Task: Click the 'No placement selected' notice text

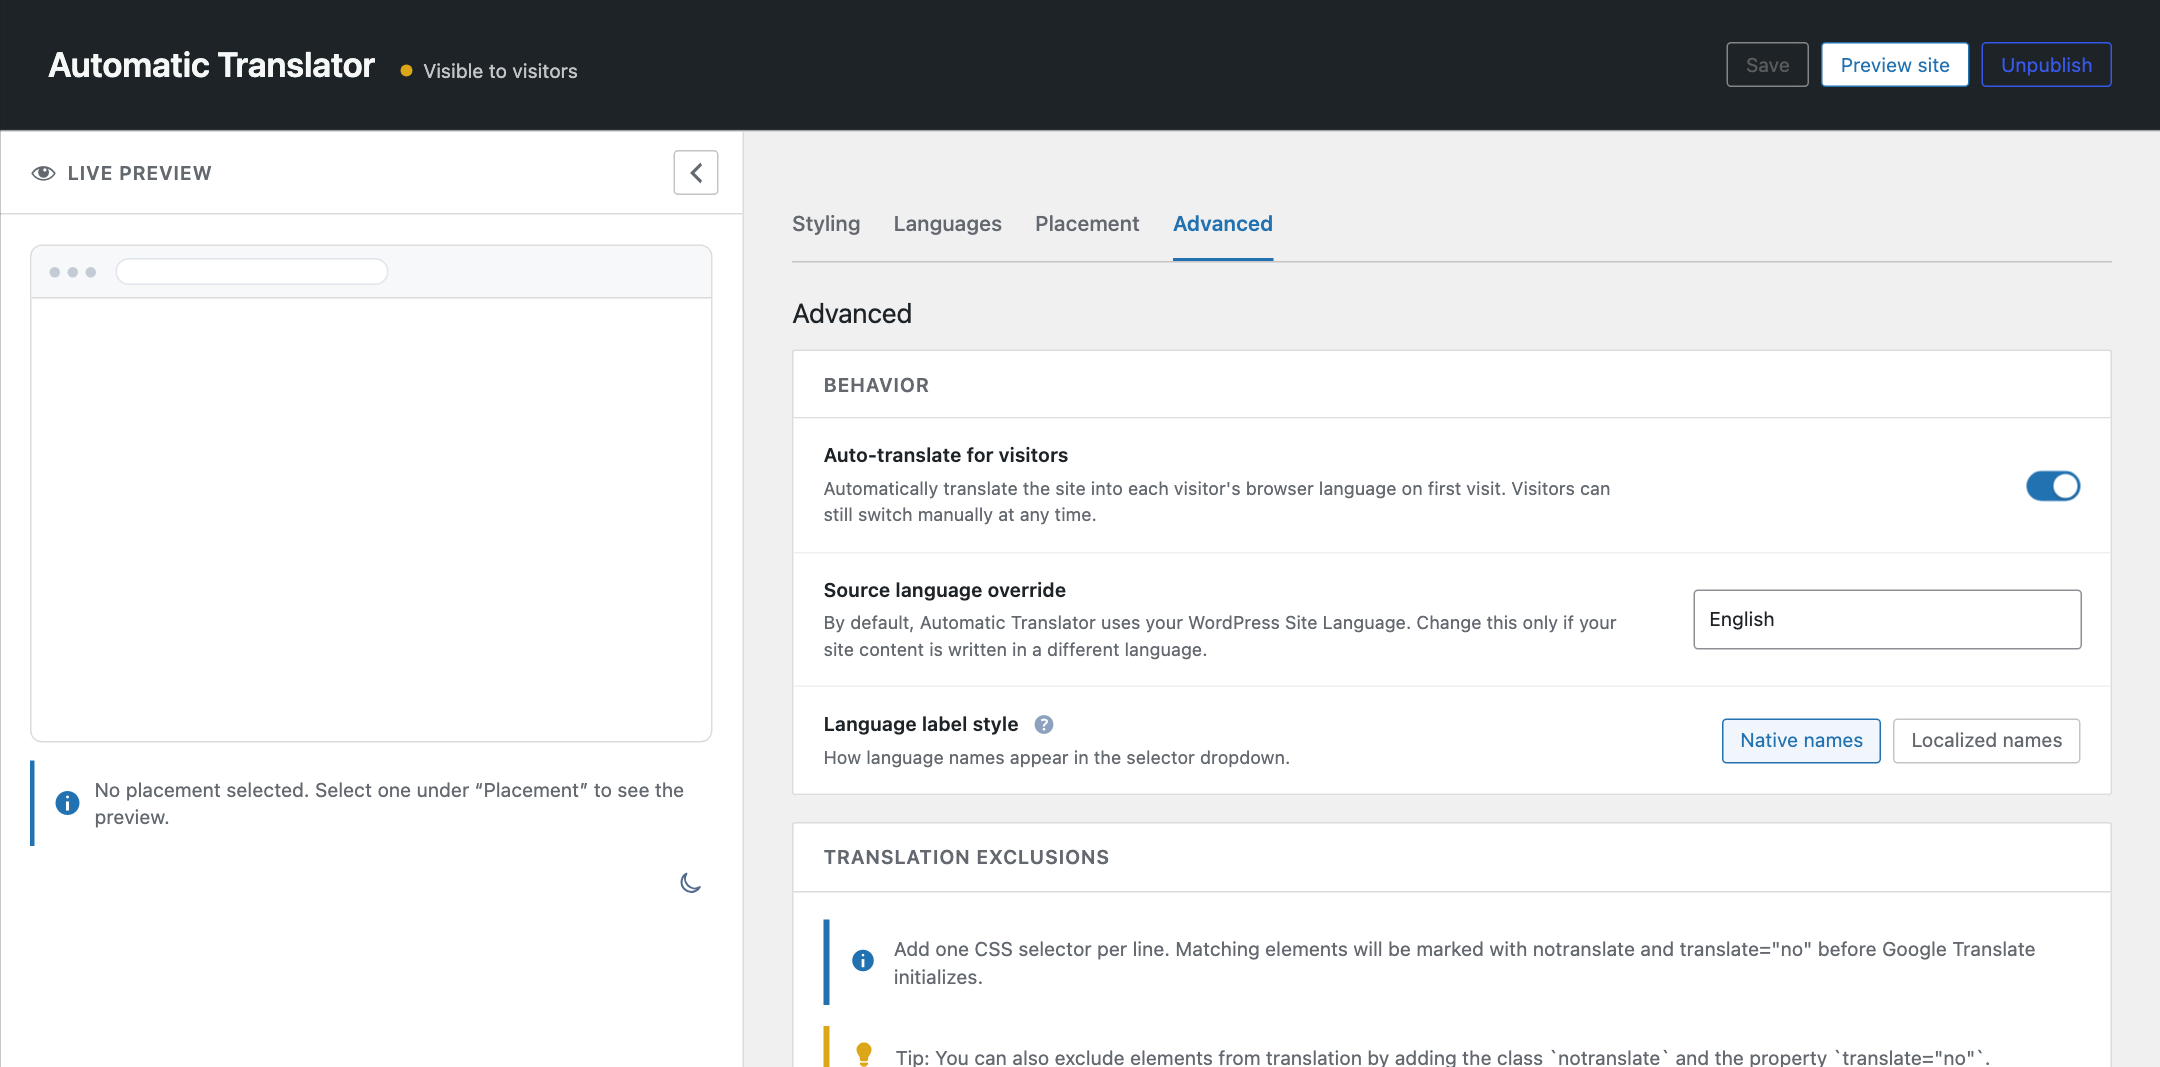Action: click(389, 803)
